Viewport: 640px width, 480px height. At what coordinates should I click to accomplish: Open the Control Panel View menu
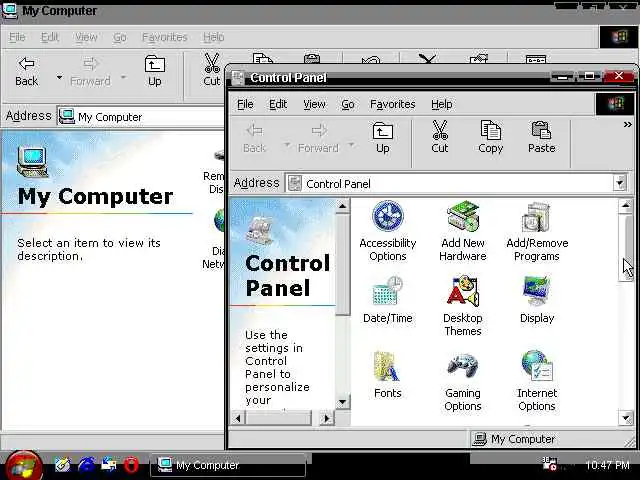(314, 104)
